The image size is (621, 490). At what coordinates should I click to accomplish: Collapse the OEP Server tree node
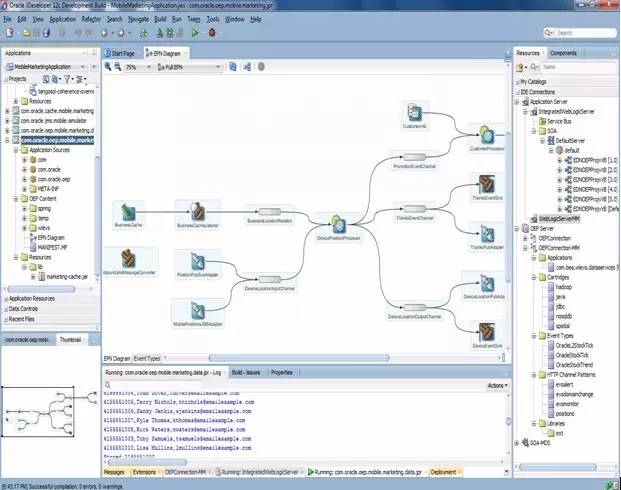point(517,229)
